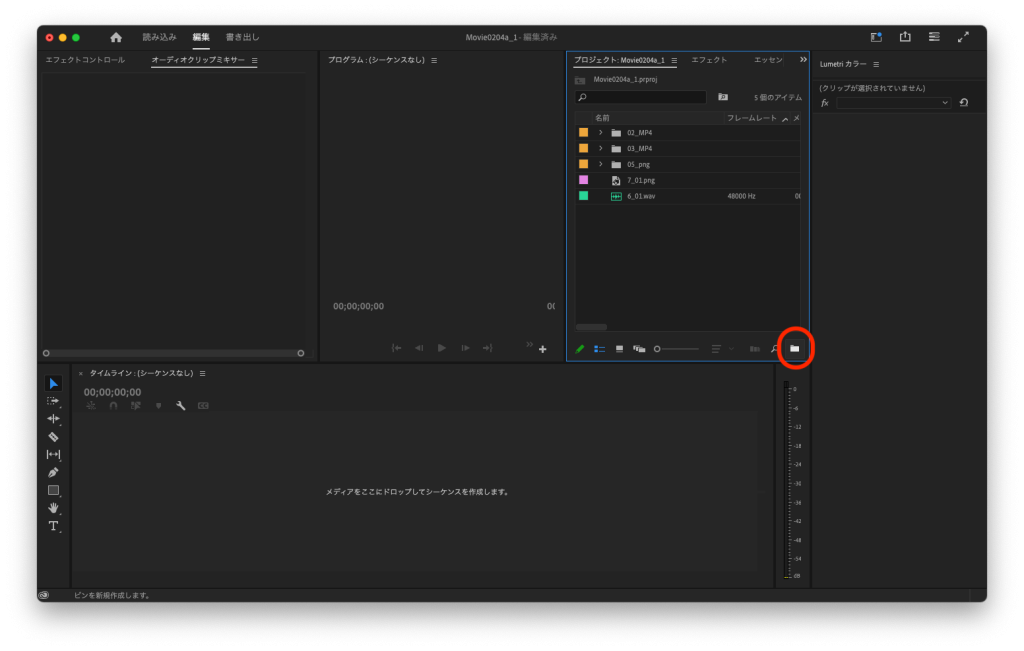Select the Razor tool

click(53, 437)
